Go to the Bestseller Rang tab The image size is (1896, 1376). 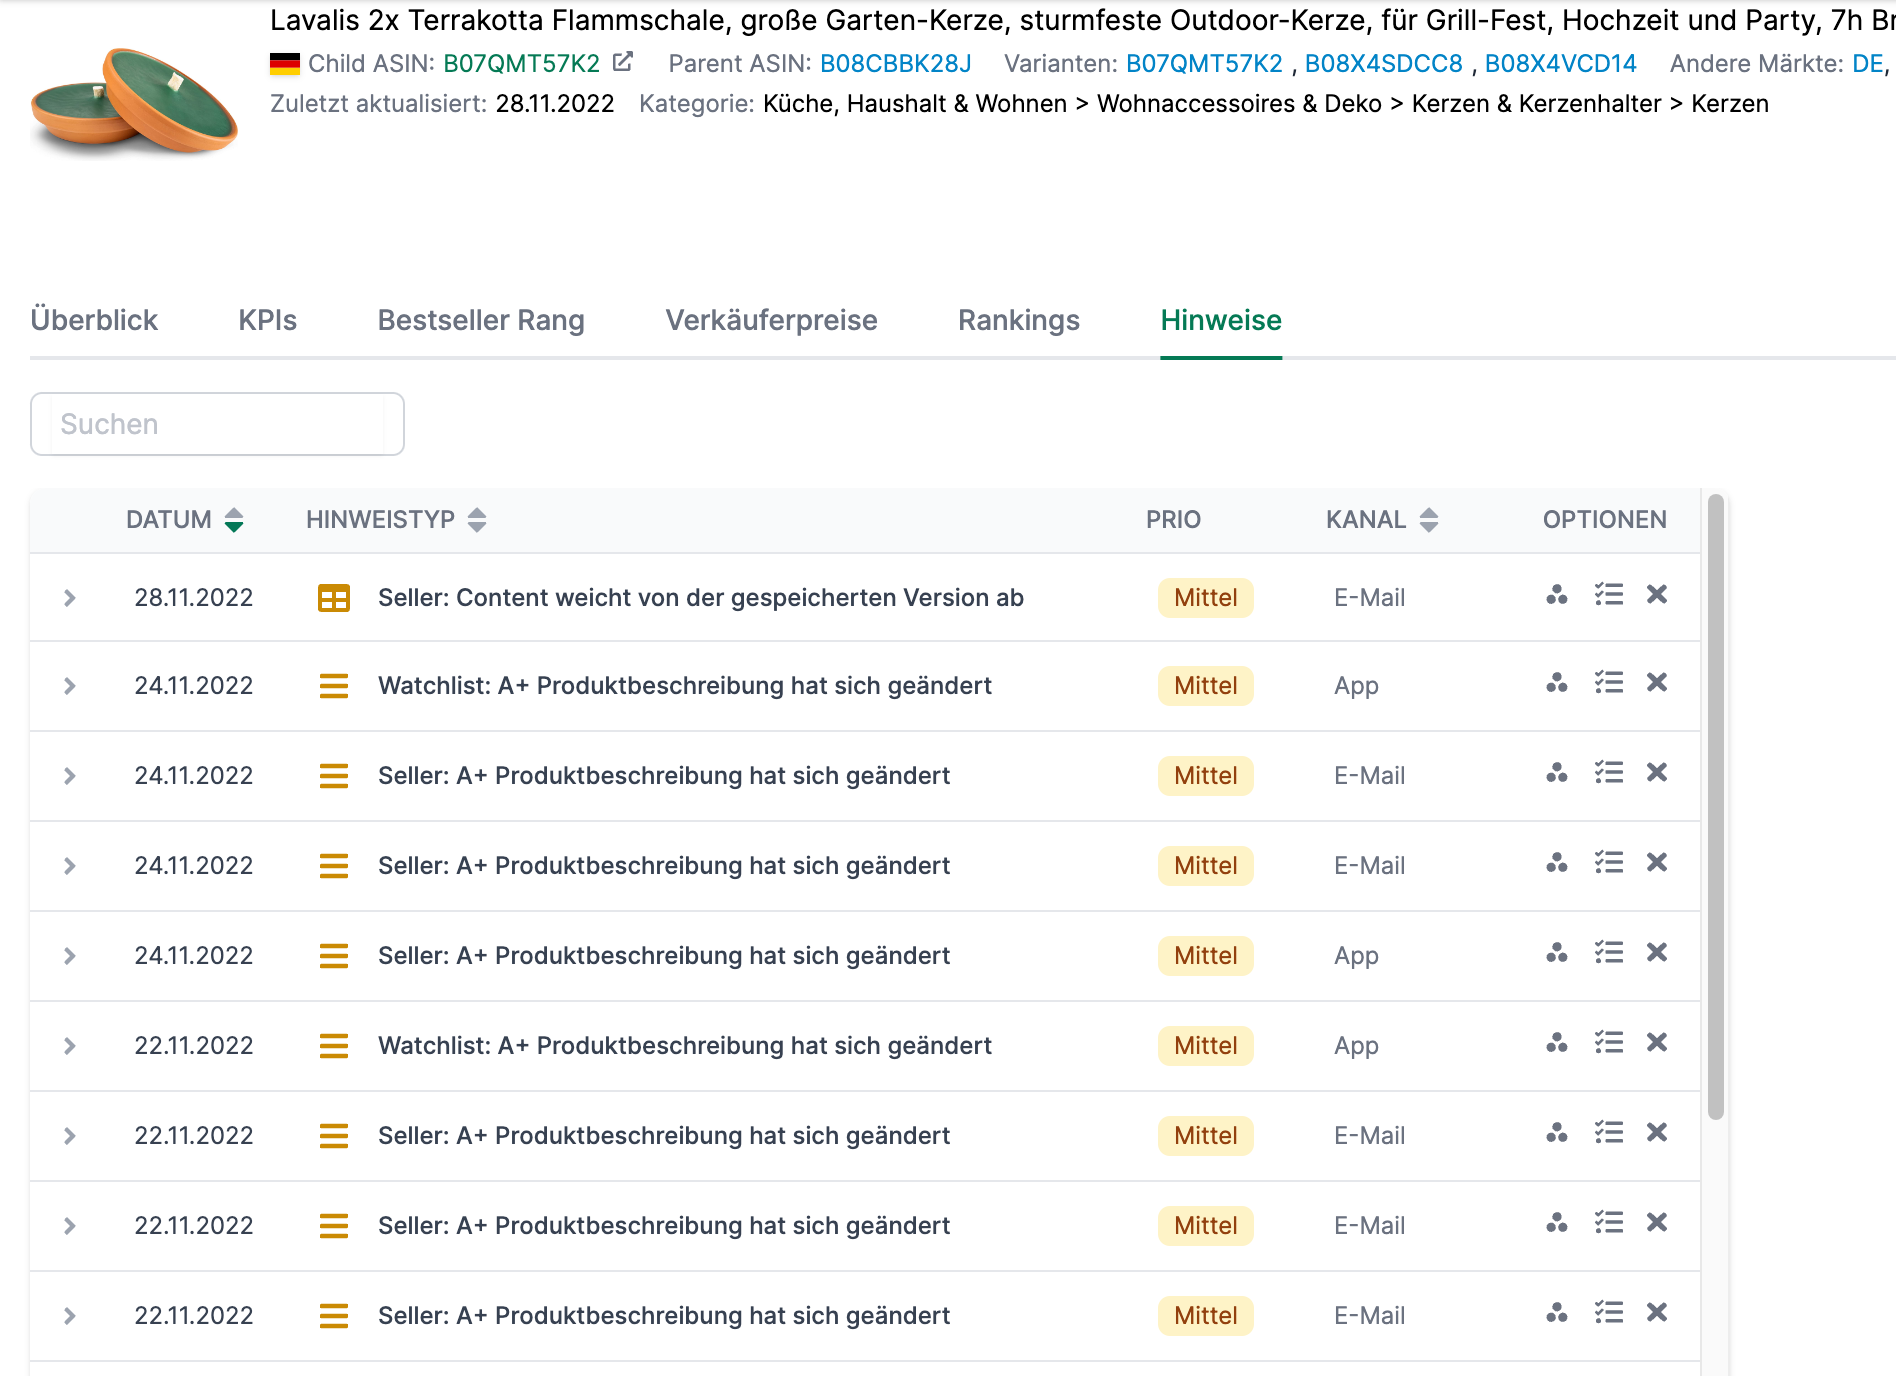coord(481,320)
